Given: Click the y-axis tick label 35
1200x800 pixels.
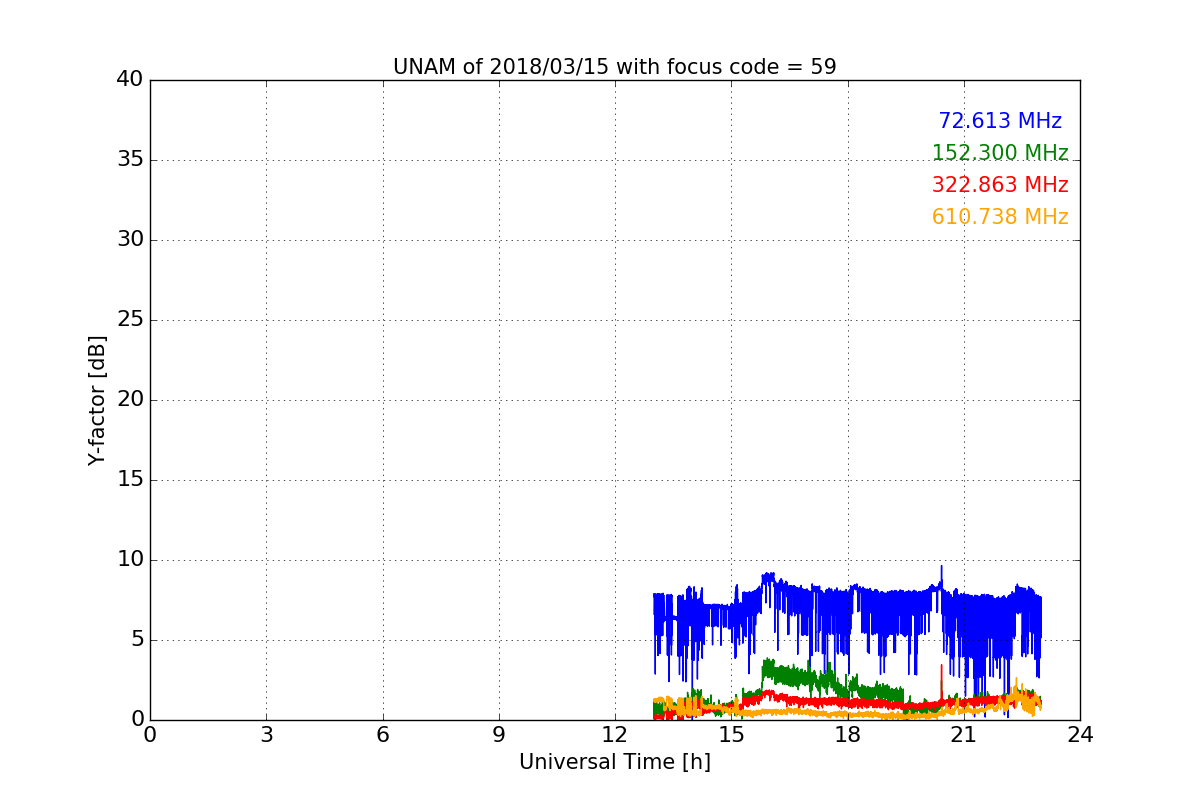Looking at the screenshot, I should pyautogui.click(x=130, y=160).
